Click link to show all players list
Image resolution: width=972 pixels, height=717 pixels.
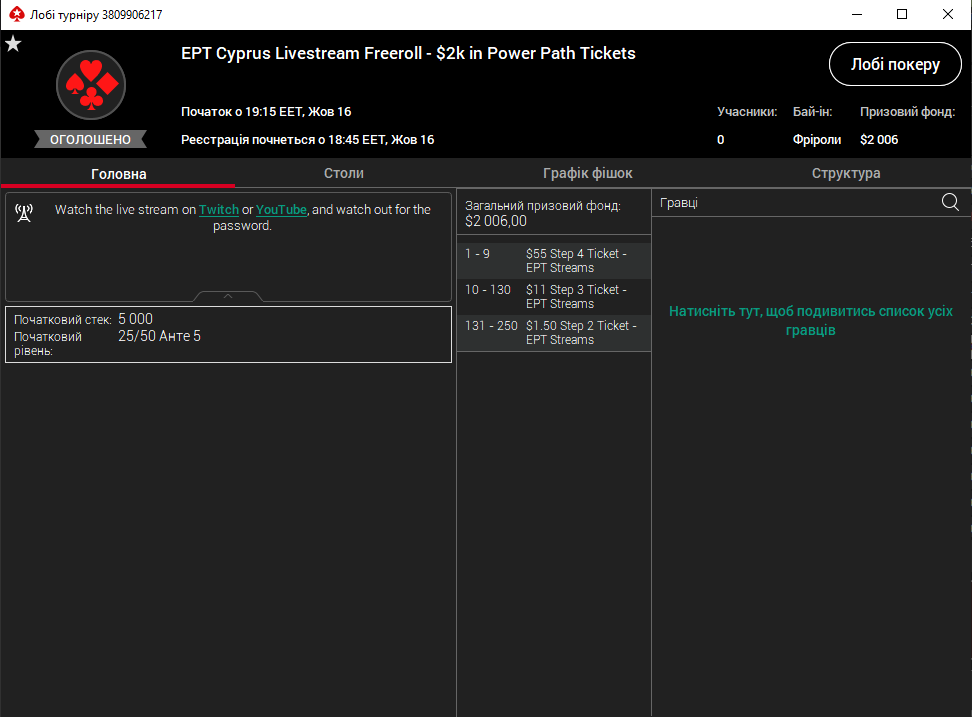point(811,320)
